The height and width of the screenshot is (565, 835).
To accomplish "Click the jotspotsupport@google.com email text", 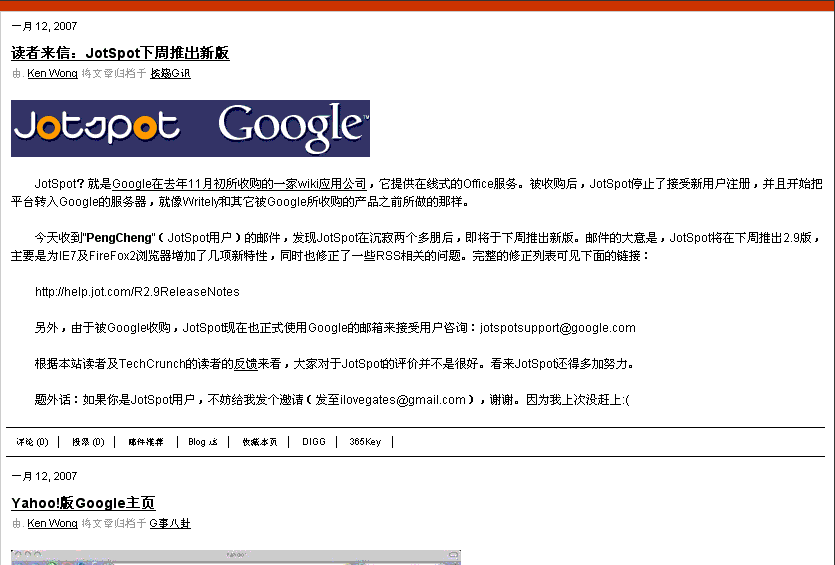I will pos(558,327).
